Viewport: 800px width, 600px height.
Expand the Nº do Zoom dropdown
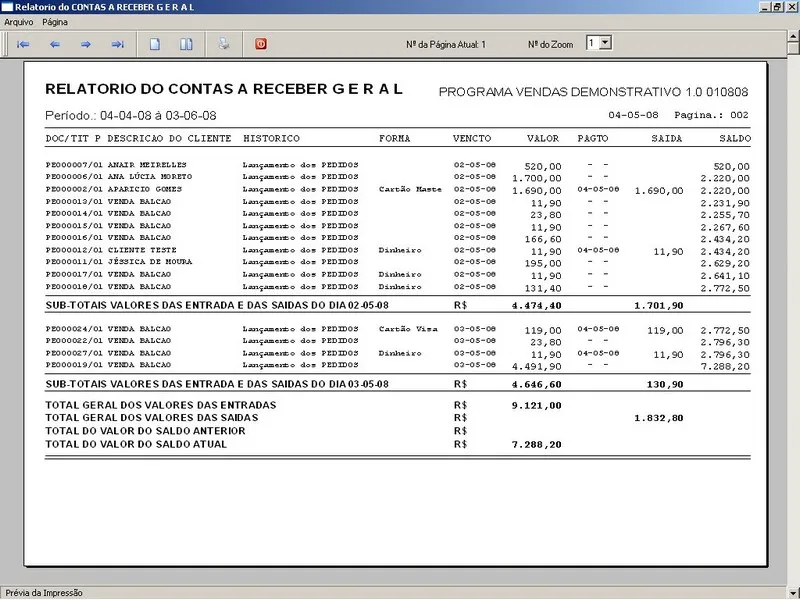tap(605, 43)
